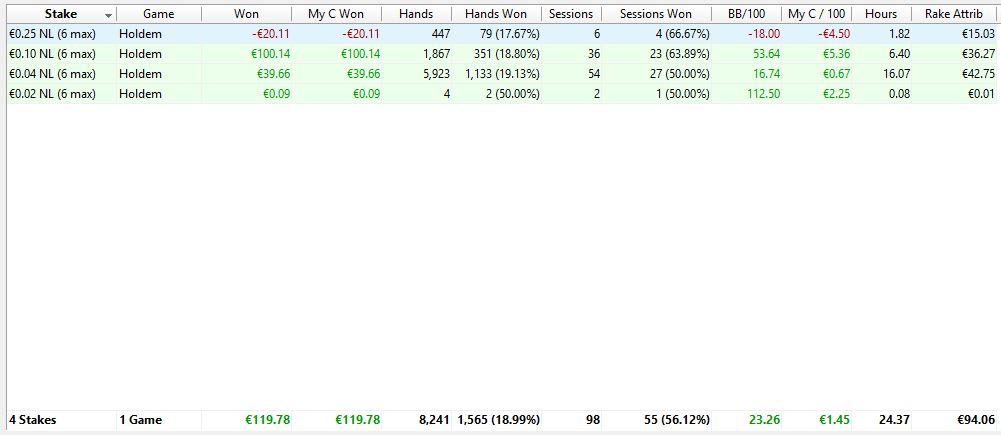Click the 23.26 total BB/100 cell

coord(766,420)
